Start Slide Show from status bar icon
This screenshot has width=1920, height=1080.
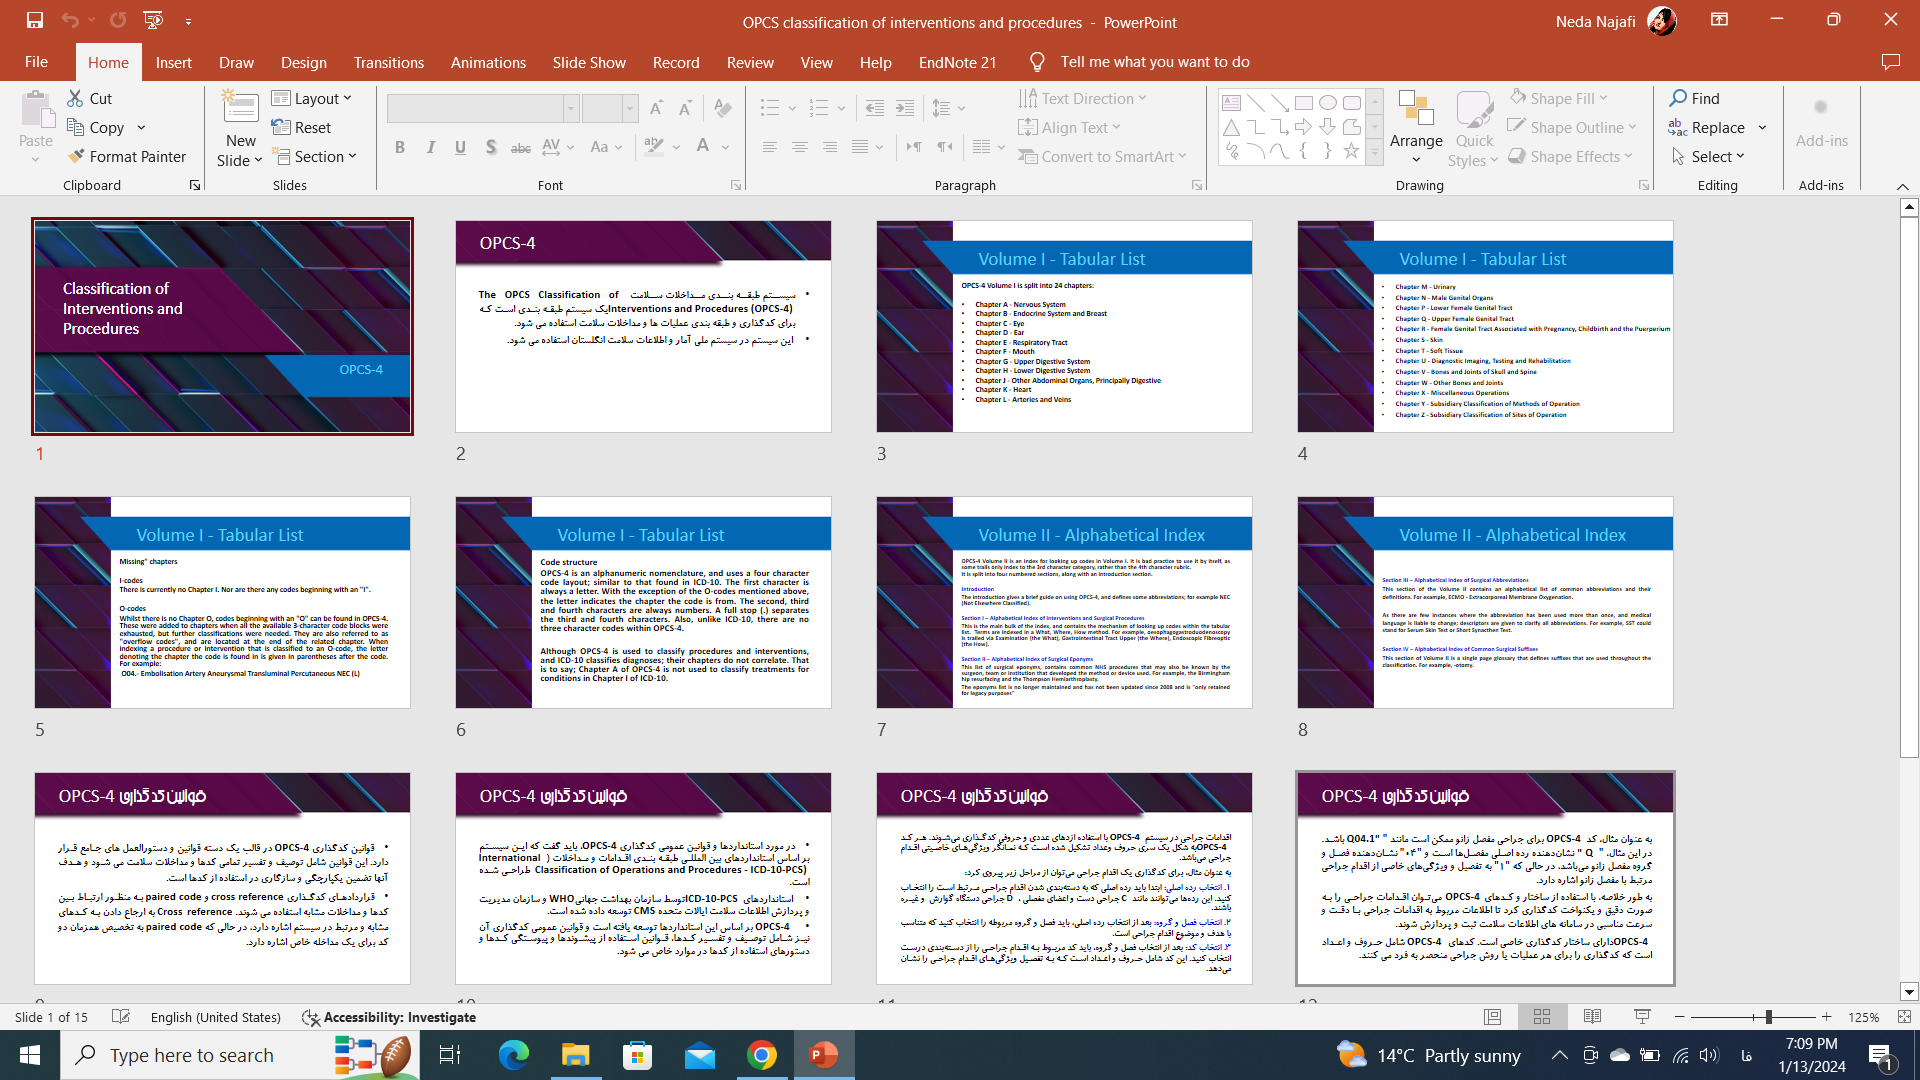click(1642, 1017)
